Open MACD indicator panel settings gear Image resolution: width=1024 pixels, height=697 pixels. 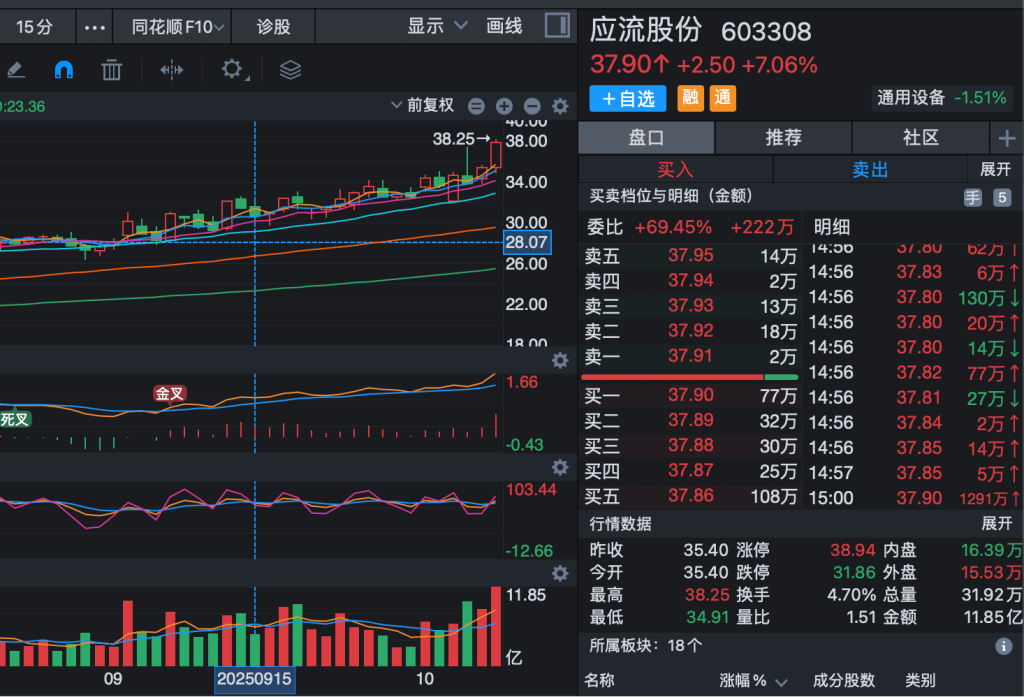click(x=560, y=360)
